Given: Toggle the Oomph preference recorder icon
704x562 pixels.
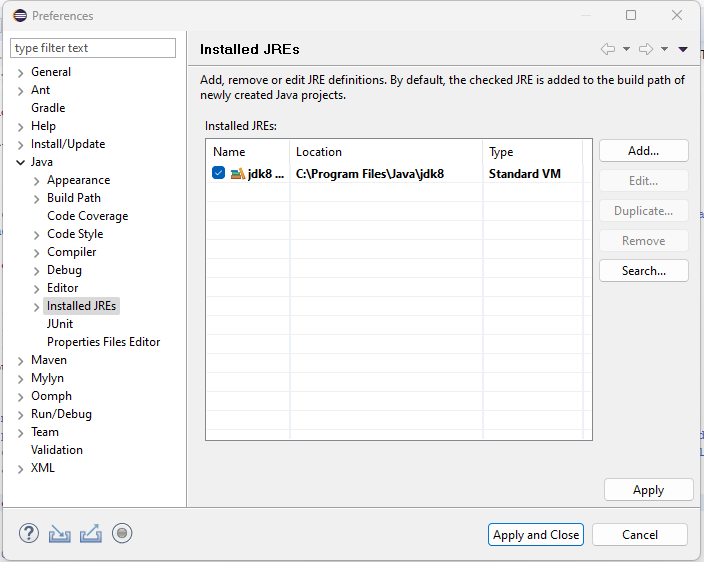Looking at the screenshot, I should point(122,533).
